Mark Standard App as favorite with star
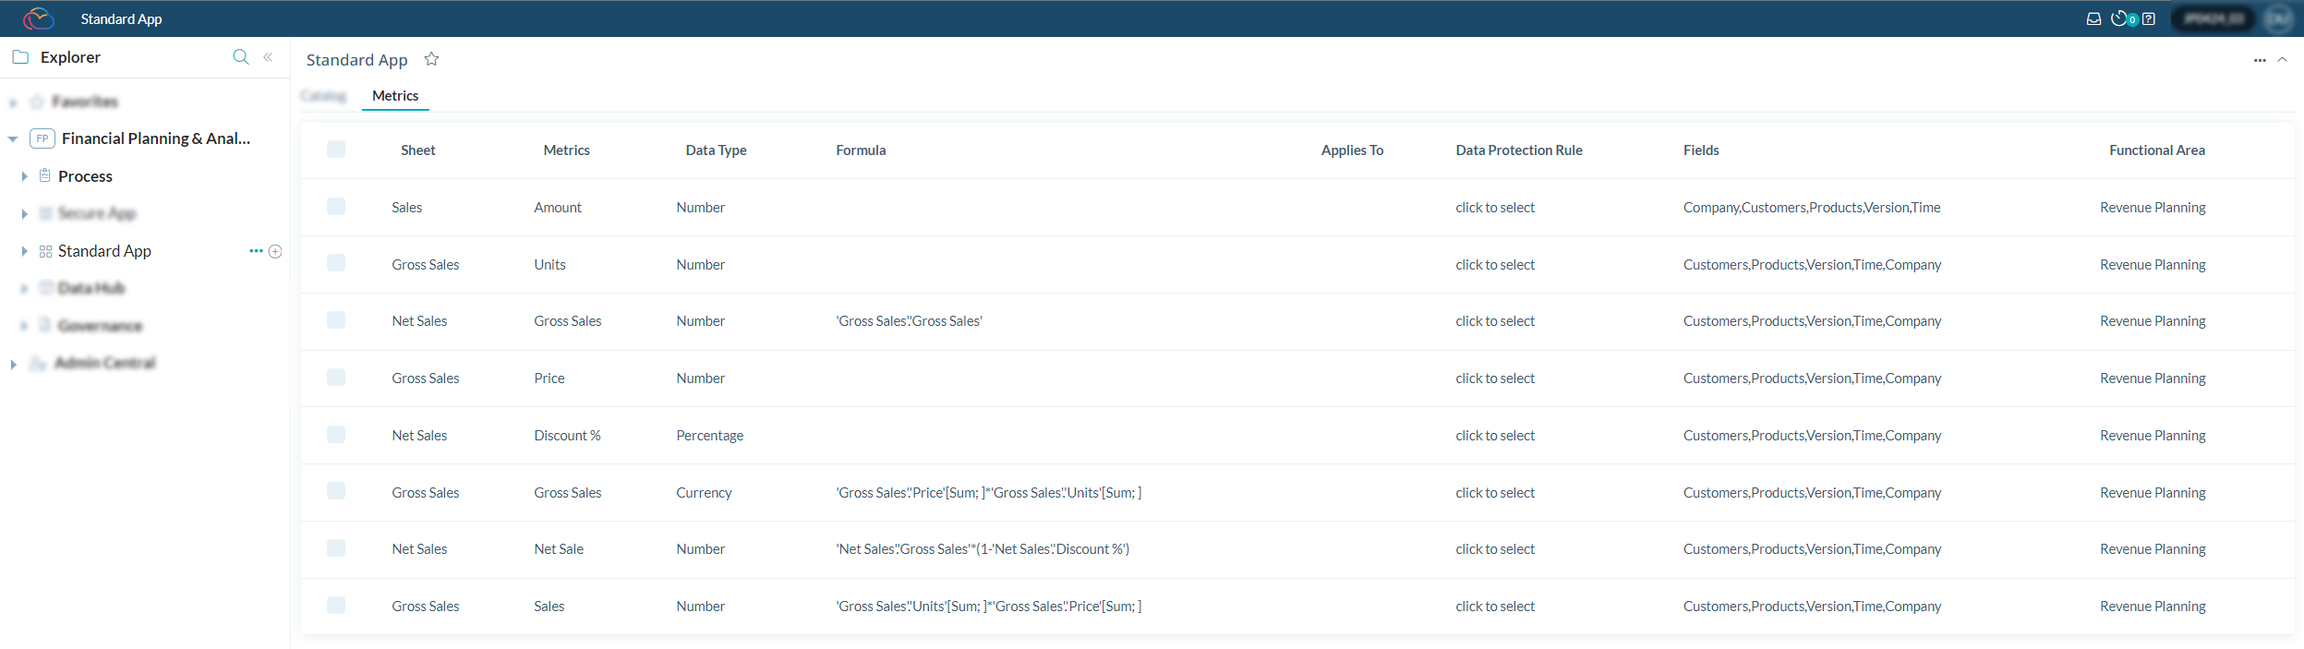This screenshot has height=649, width=2304. pos(432,59)
